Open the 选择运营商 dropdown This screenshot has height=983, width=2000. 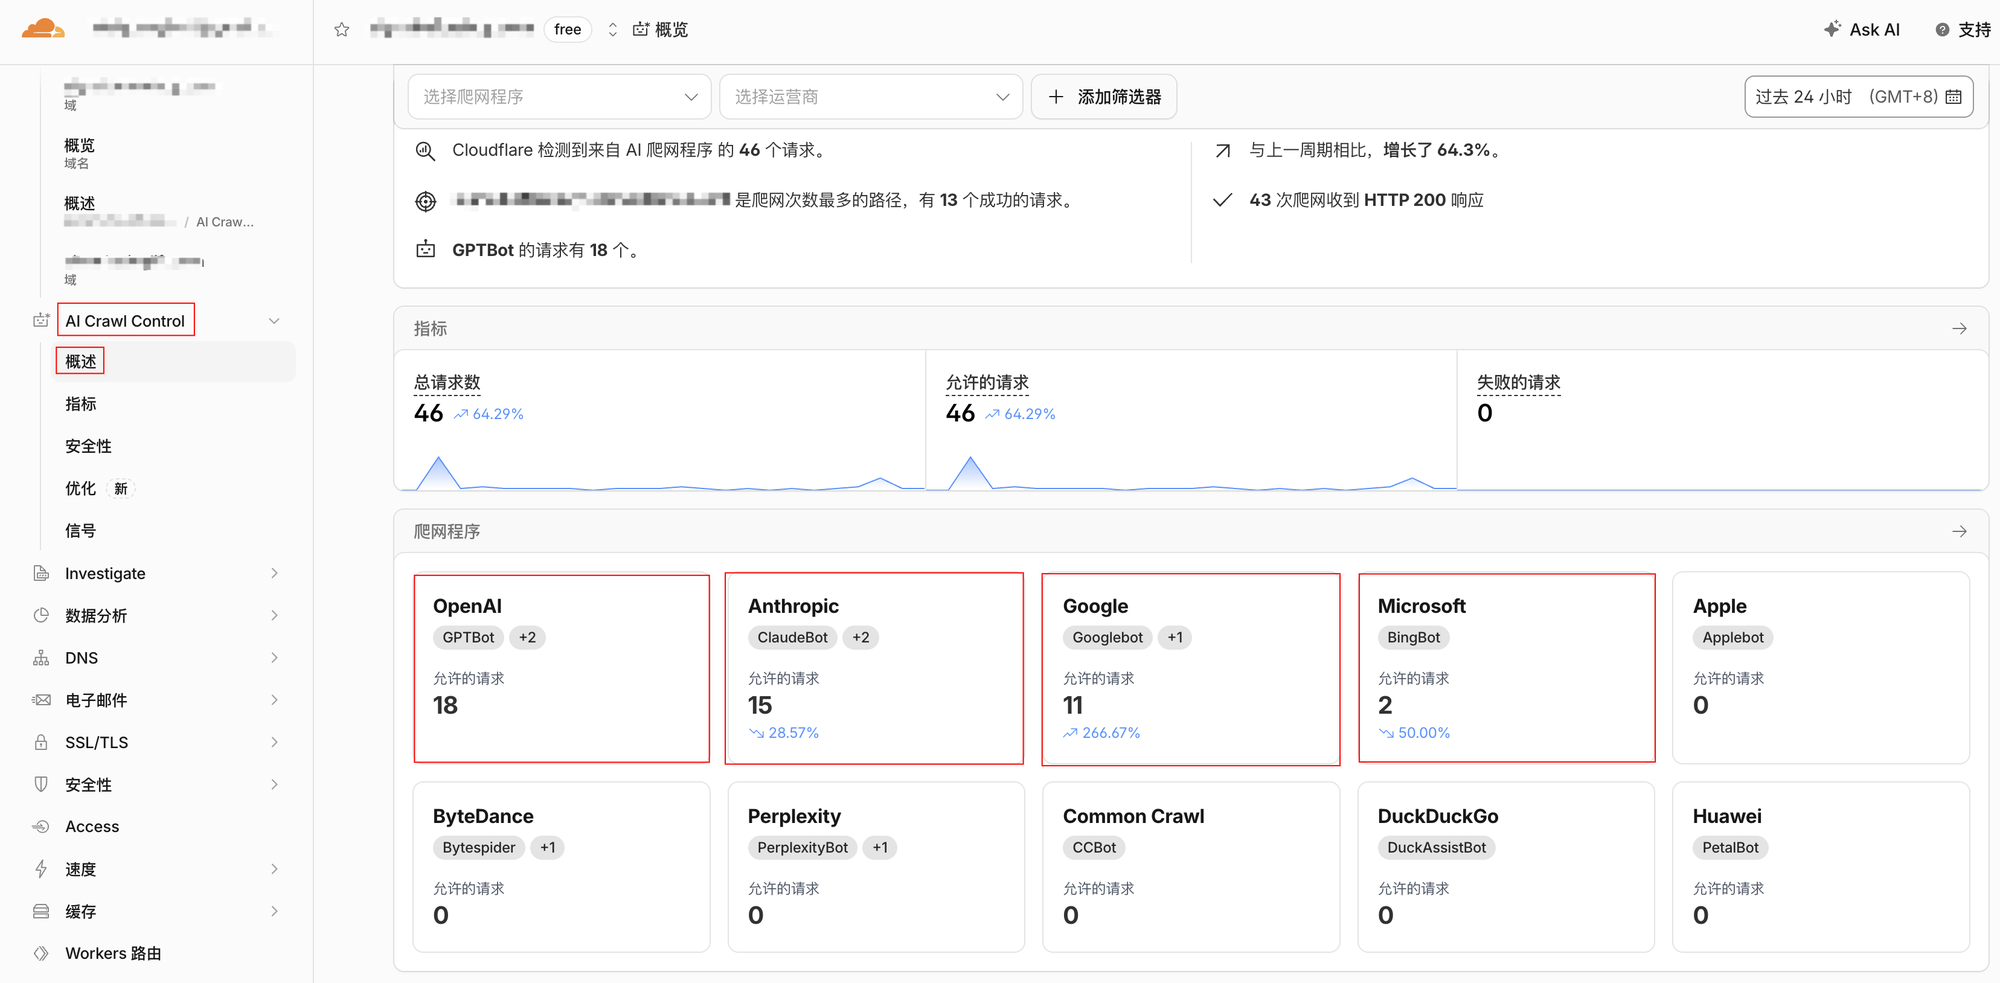(x=871, y=97)
